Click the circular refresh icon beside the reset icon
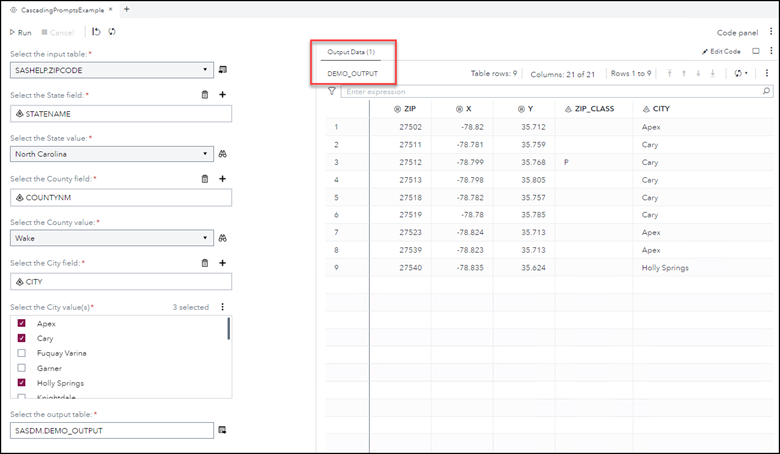 (112, 32)
